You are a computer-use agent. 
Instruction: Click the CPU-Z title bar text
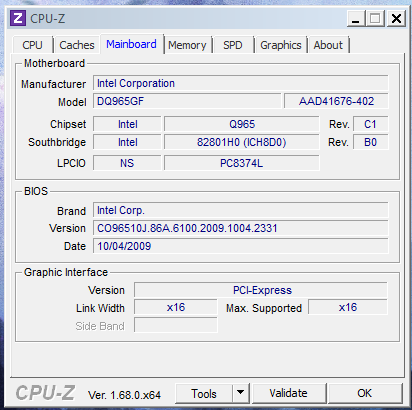pyautogui.click(x=48, y=18)
